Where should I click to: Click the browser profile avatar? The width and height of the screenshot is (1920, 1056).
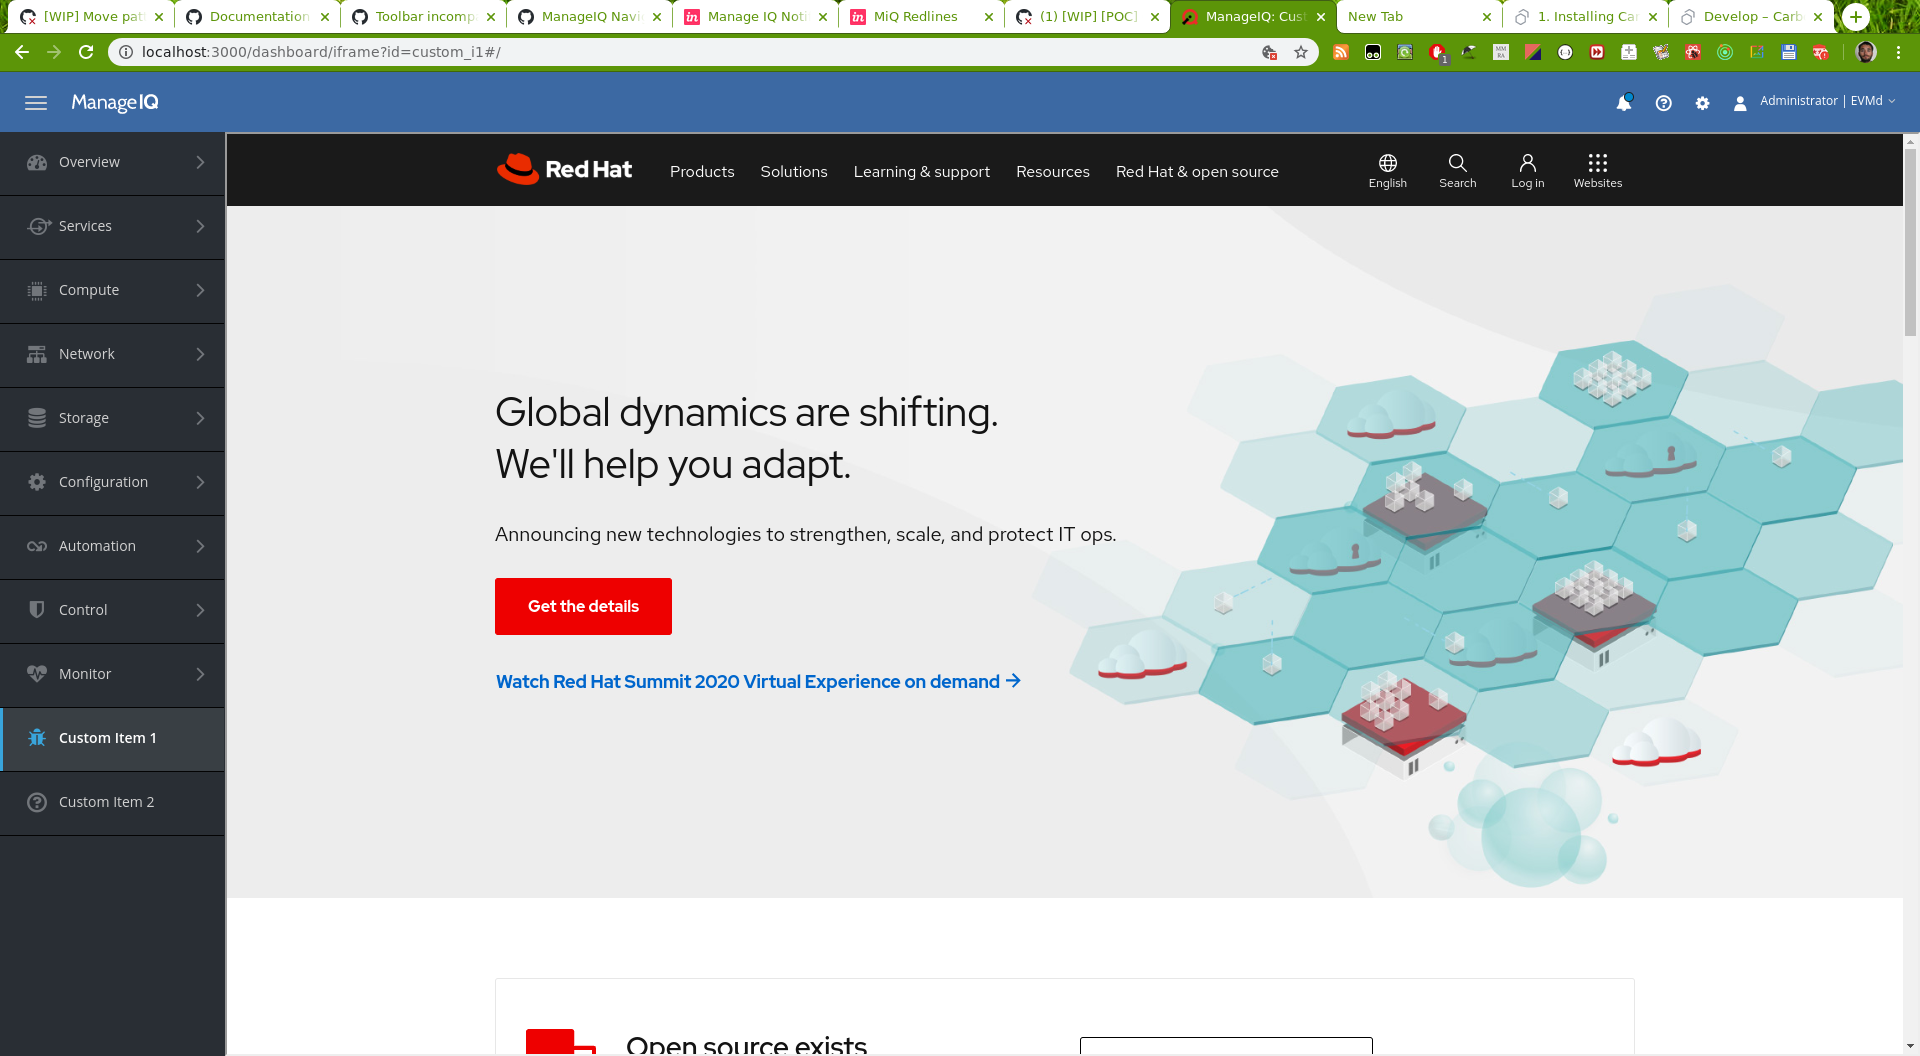pyautogui.click(x=1866, y=52)
